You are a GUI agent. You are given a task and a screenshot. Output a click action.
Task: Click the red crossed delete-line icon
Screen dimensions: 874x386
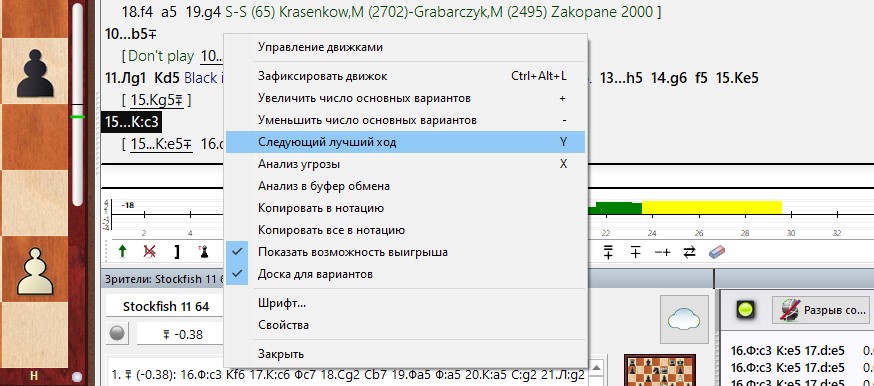(x=149, y=252)
